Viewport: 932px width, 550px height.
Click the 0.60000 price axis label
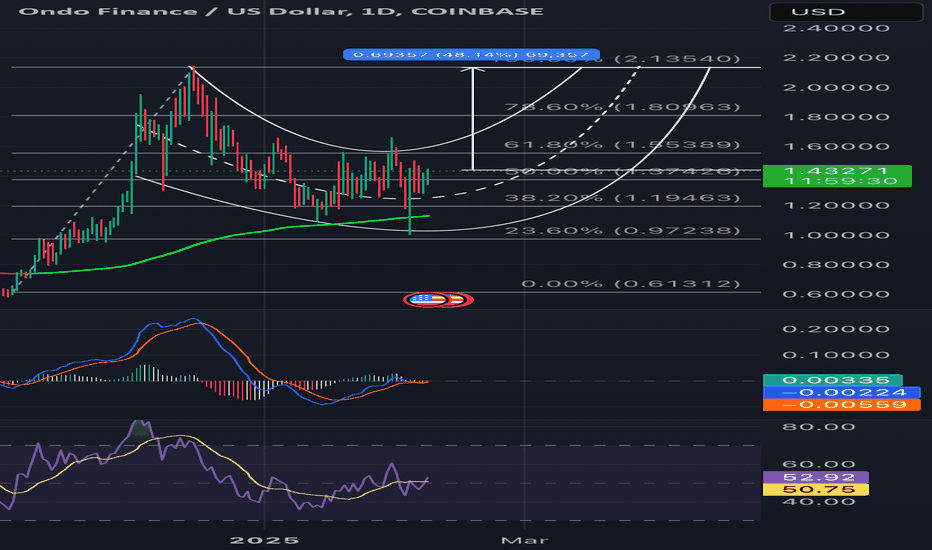coord(836,294)
